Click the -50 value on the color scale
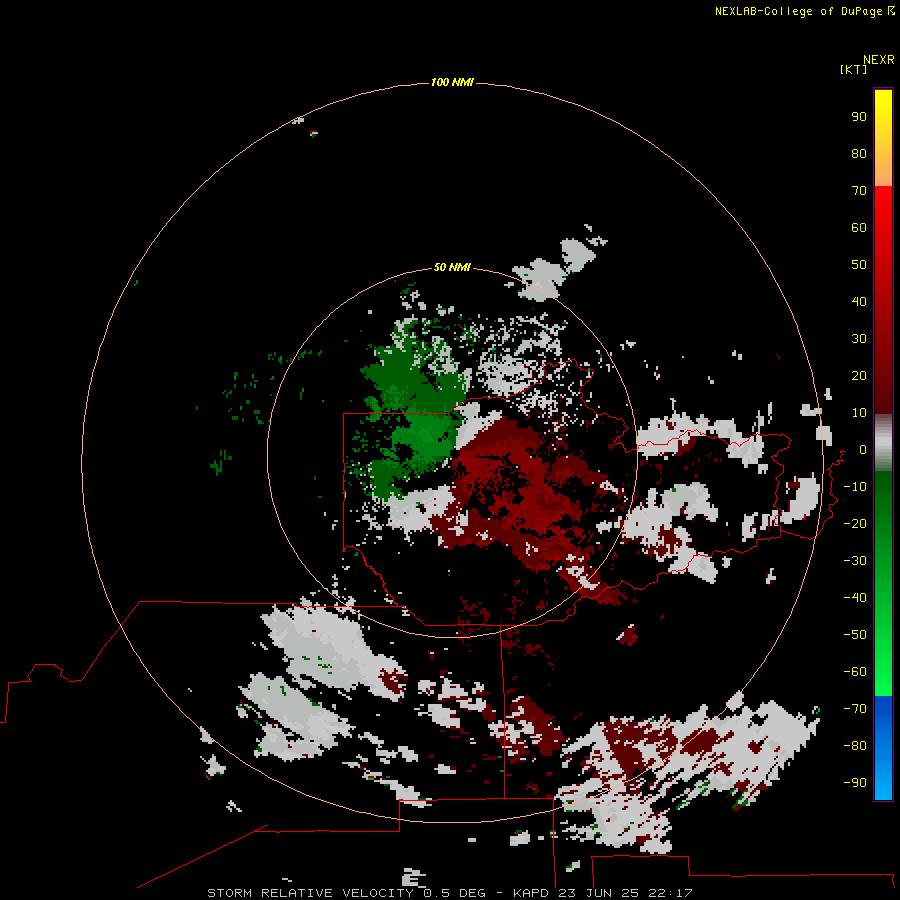 [855, 635]
